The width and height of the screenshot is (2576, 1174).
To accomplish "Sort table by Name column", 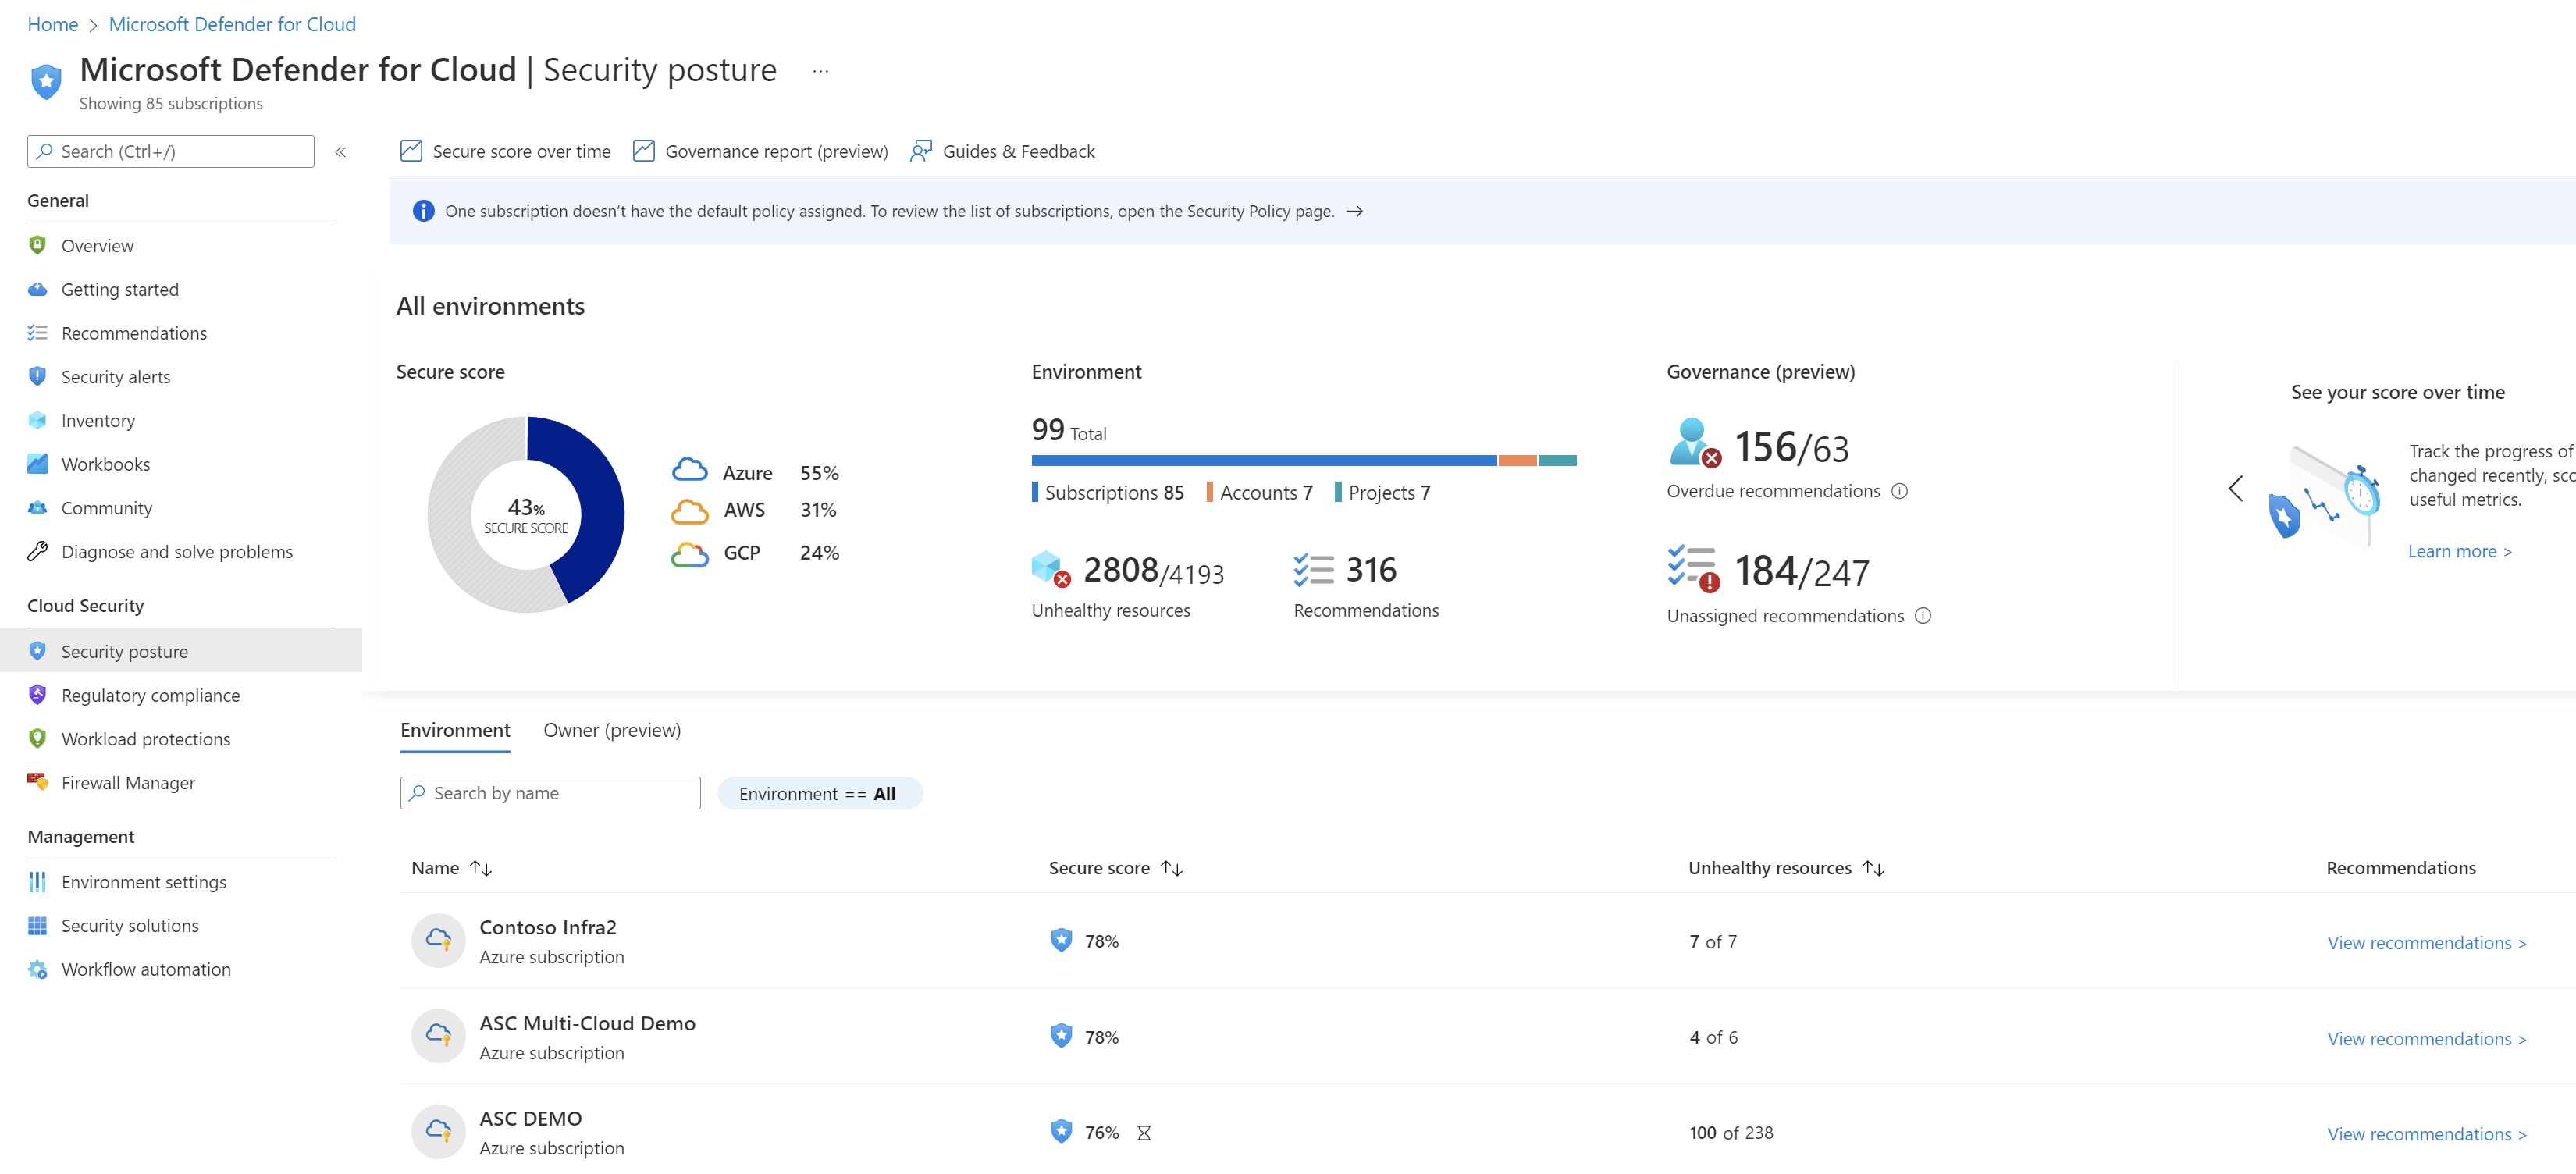I will click(x=481, y=868).
